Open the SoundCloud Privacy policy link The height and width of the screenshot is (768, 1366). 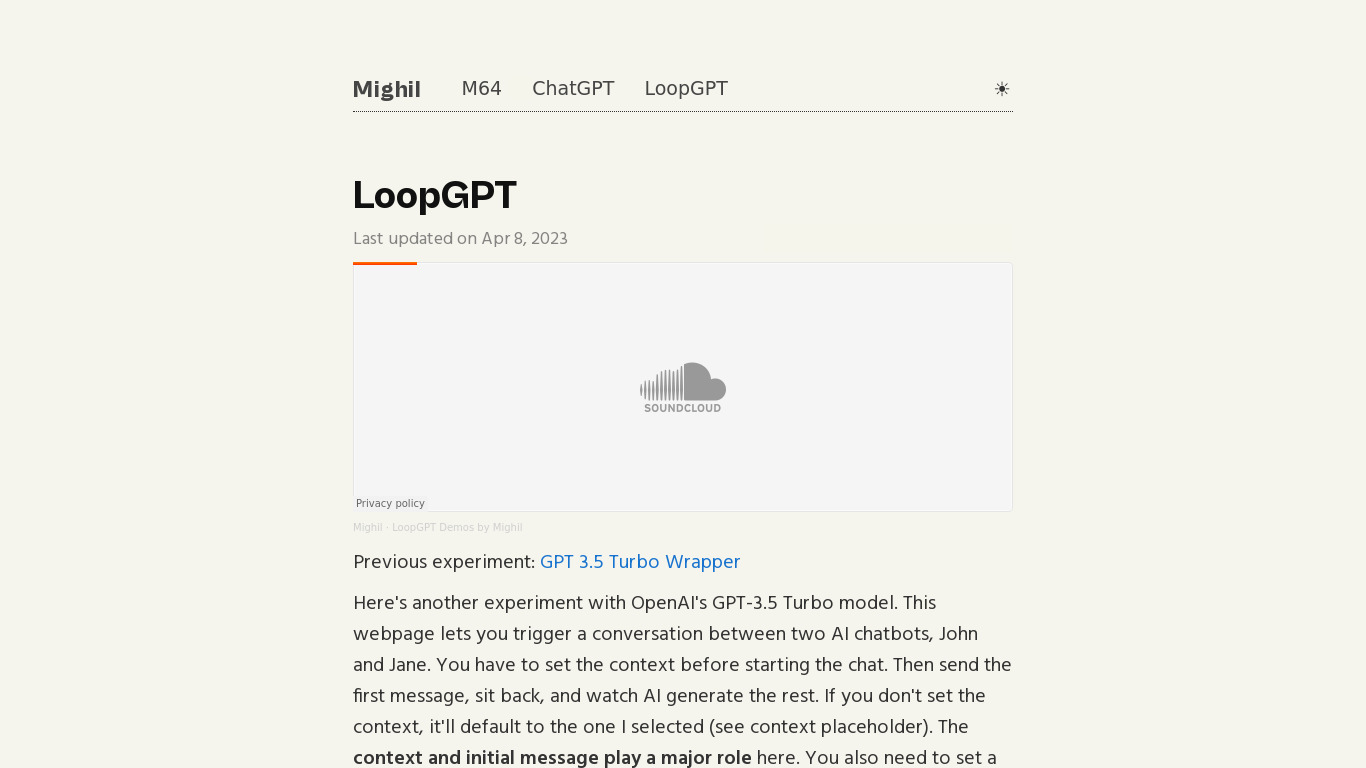point(390,503)
